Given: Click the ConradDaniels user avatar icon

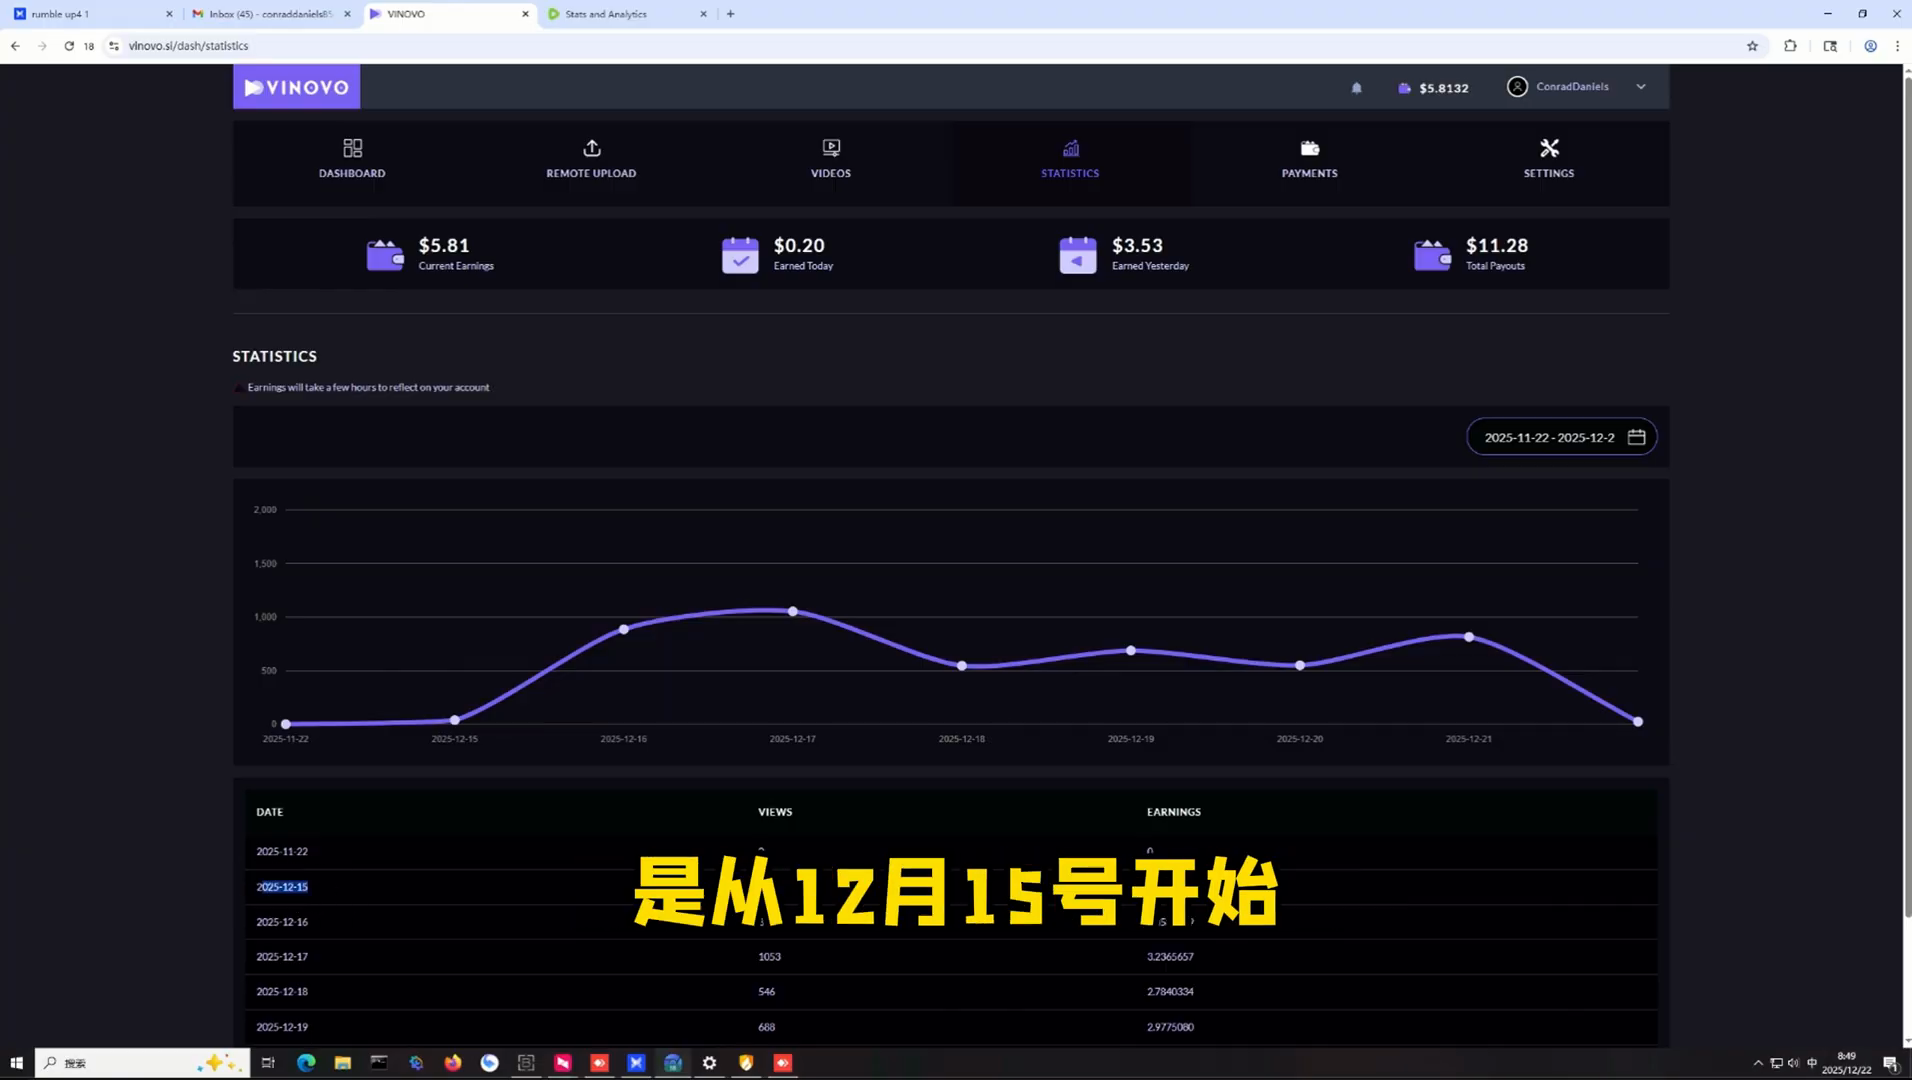Looking at the screenshot, I should 1517,87.
